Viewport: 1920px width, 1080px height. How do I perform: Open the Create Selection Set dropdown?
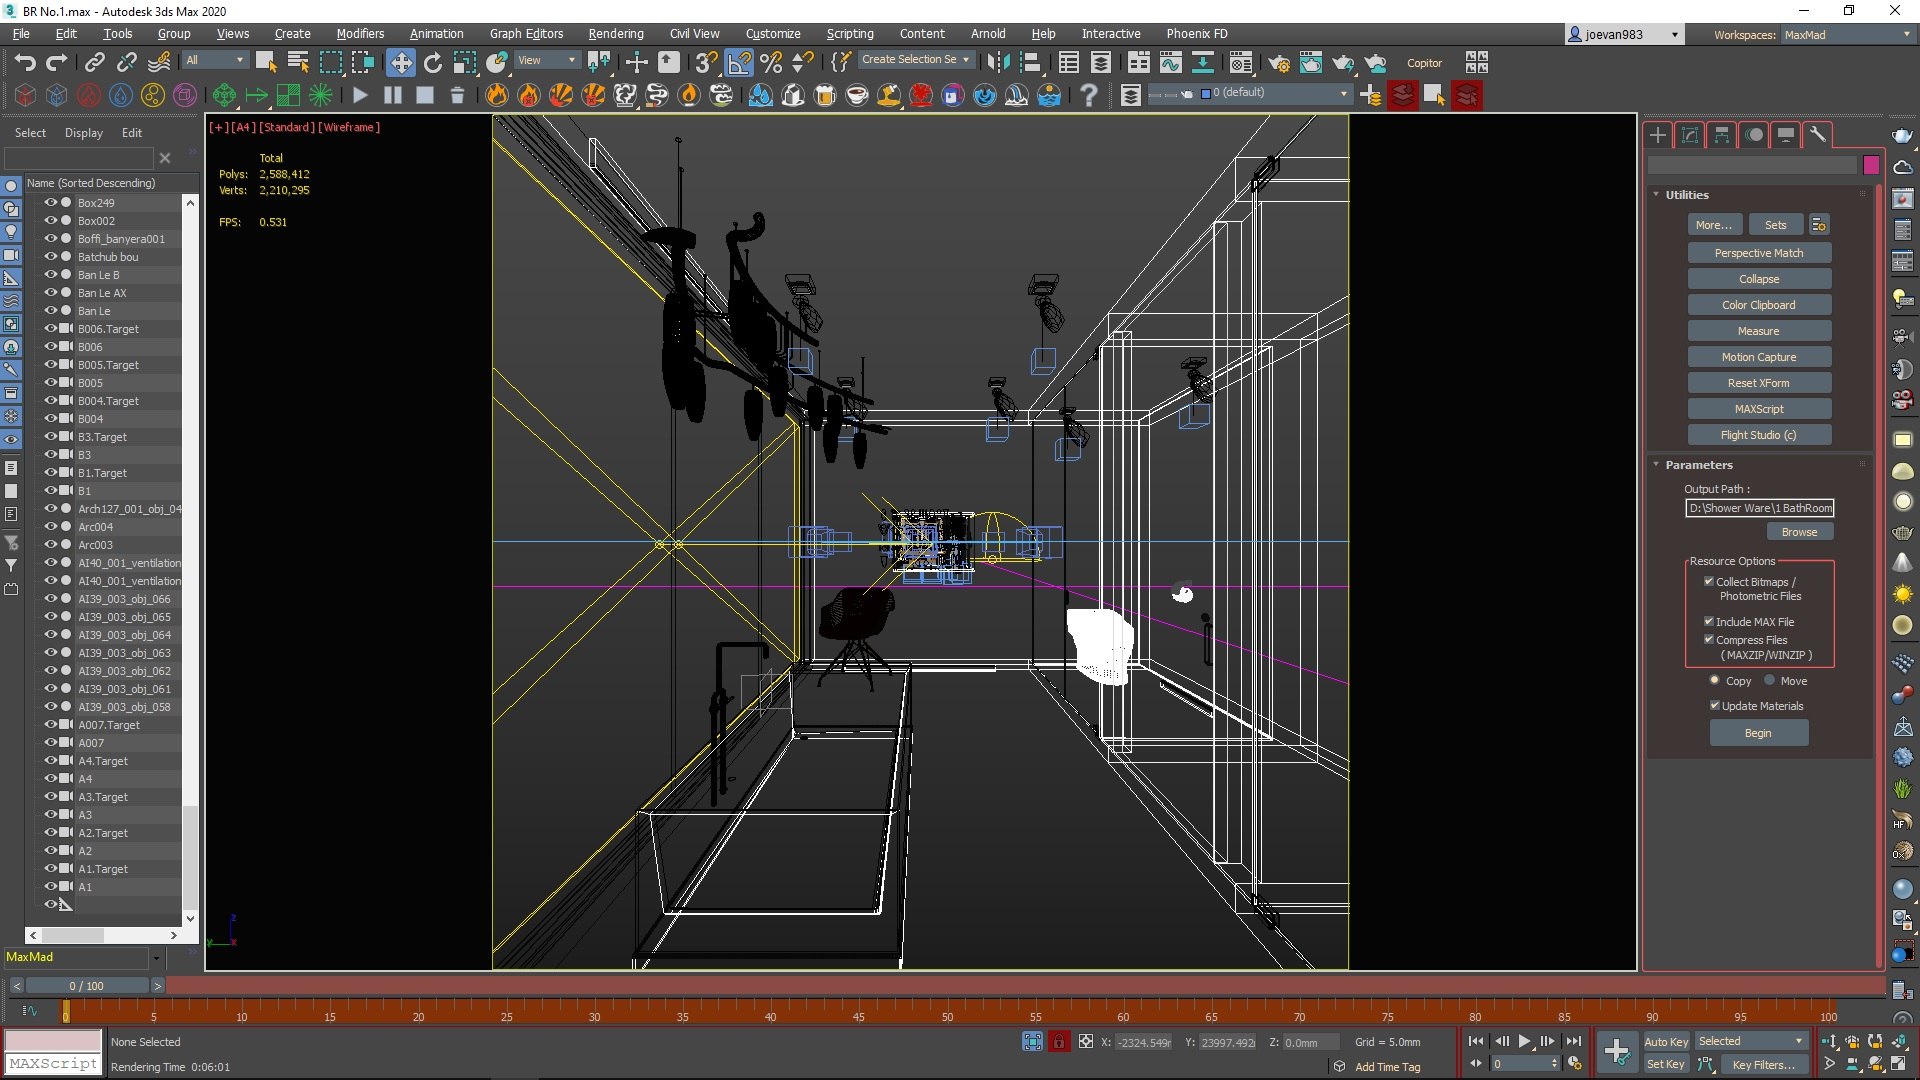pos(915,60)
